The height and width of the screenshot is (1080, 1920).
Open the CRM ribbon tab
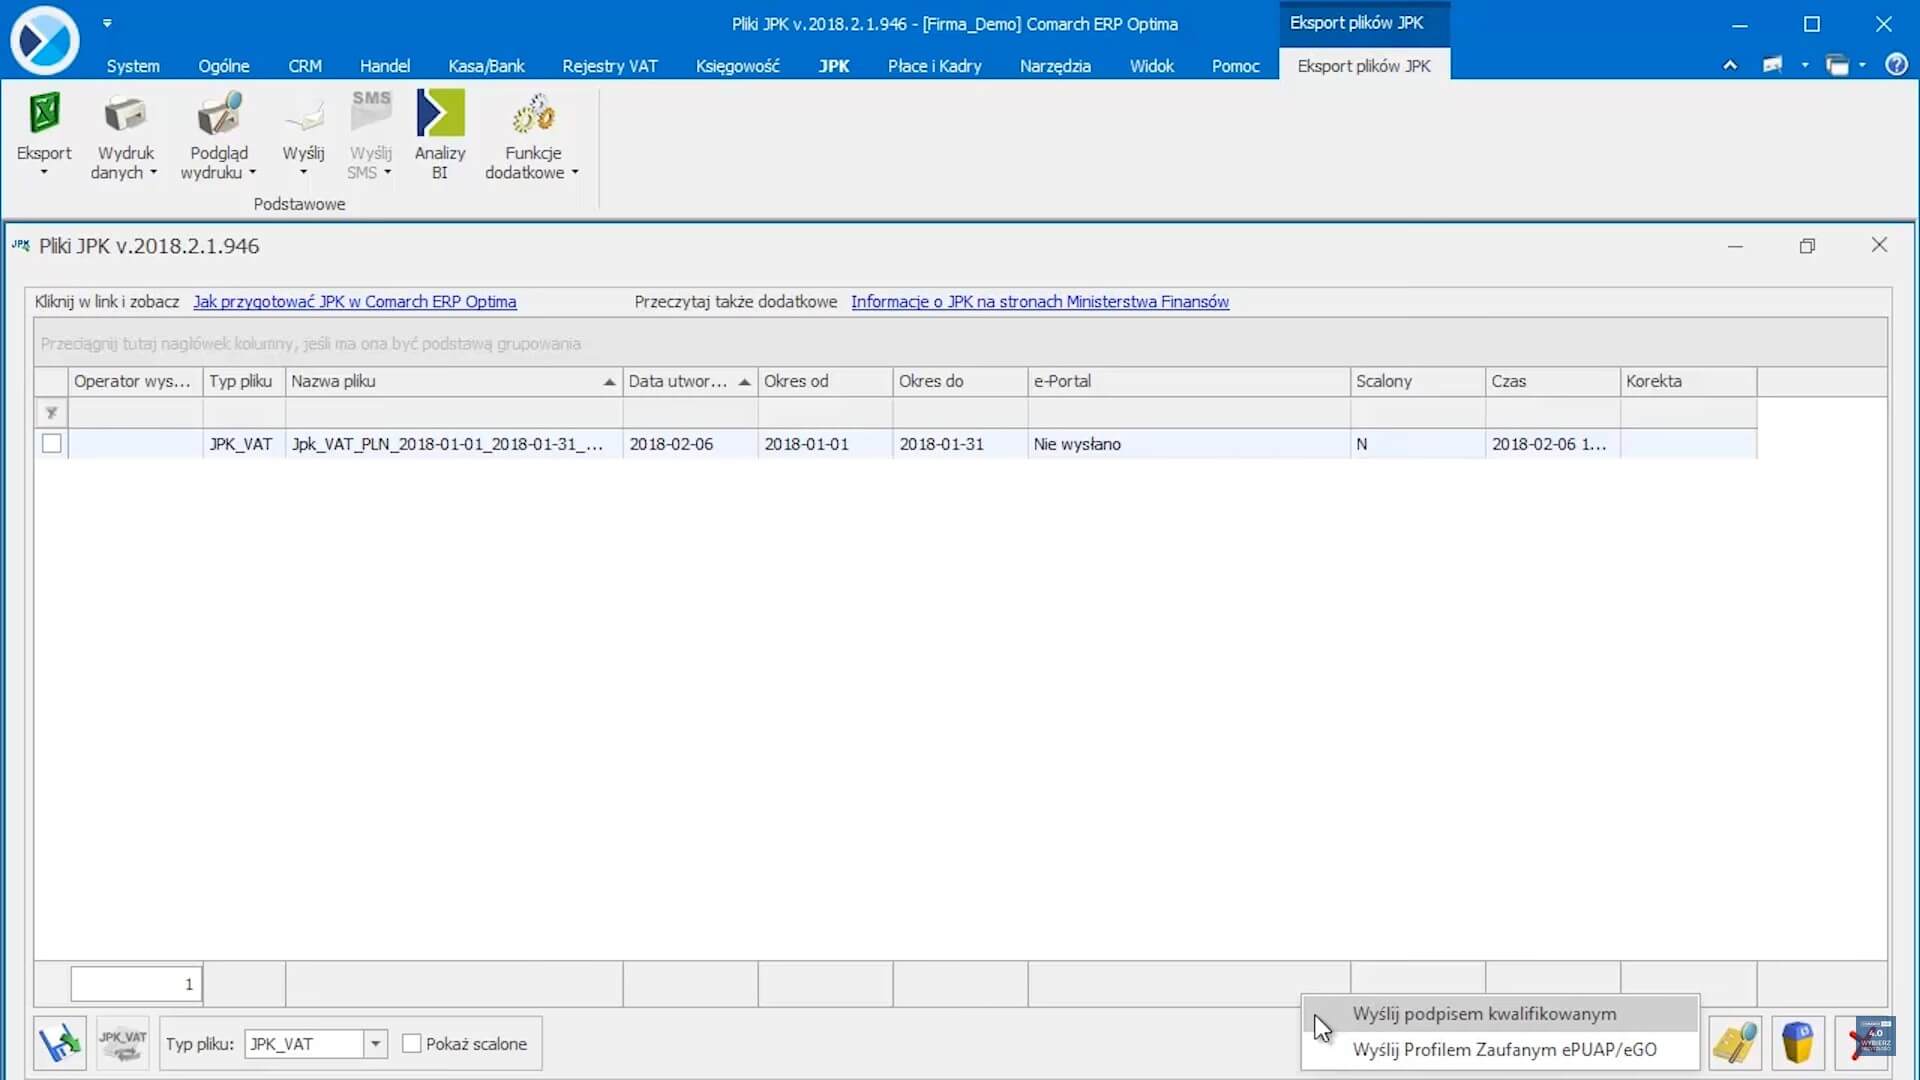click(305, 66)
